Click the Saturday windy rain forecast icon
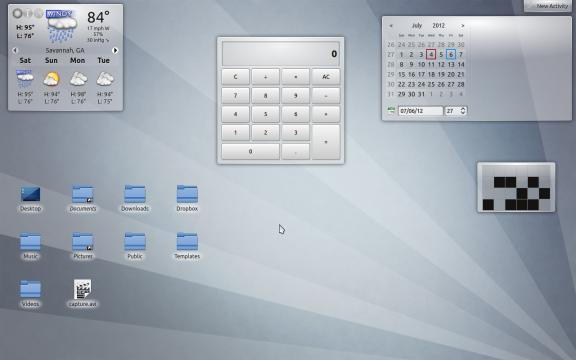This screenshot has width=576, height=360. [x=25, y=79]
